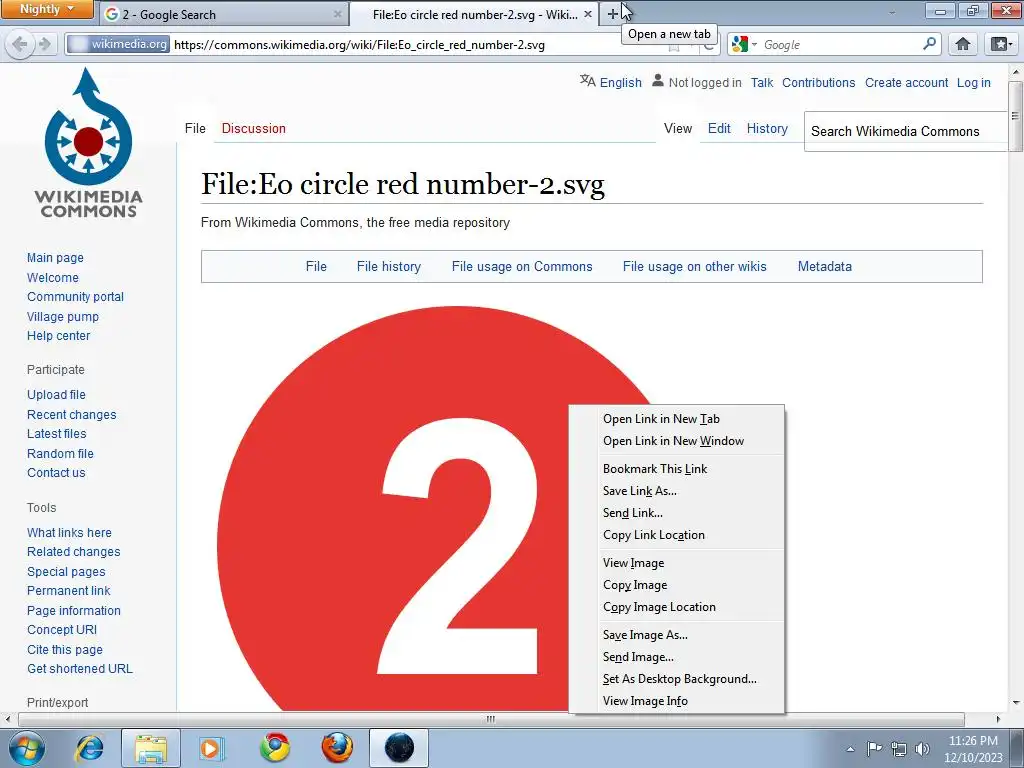This screenshot has height=768, width=1024.
Task: Show hidden tray icons arrow
Action: coord(850,750)
